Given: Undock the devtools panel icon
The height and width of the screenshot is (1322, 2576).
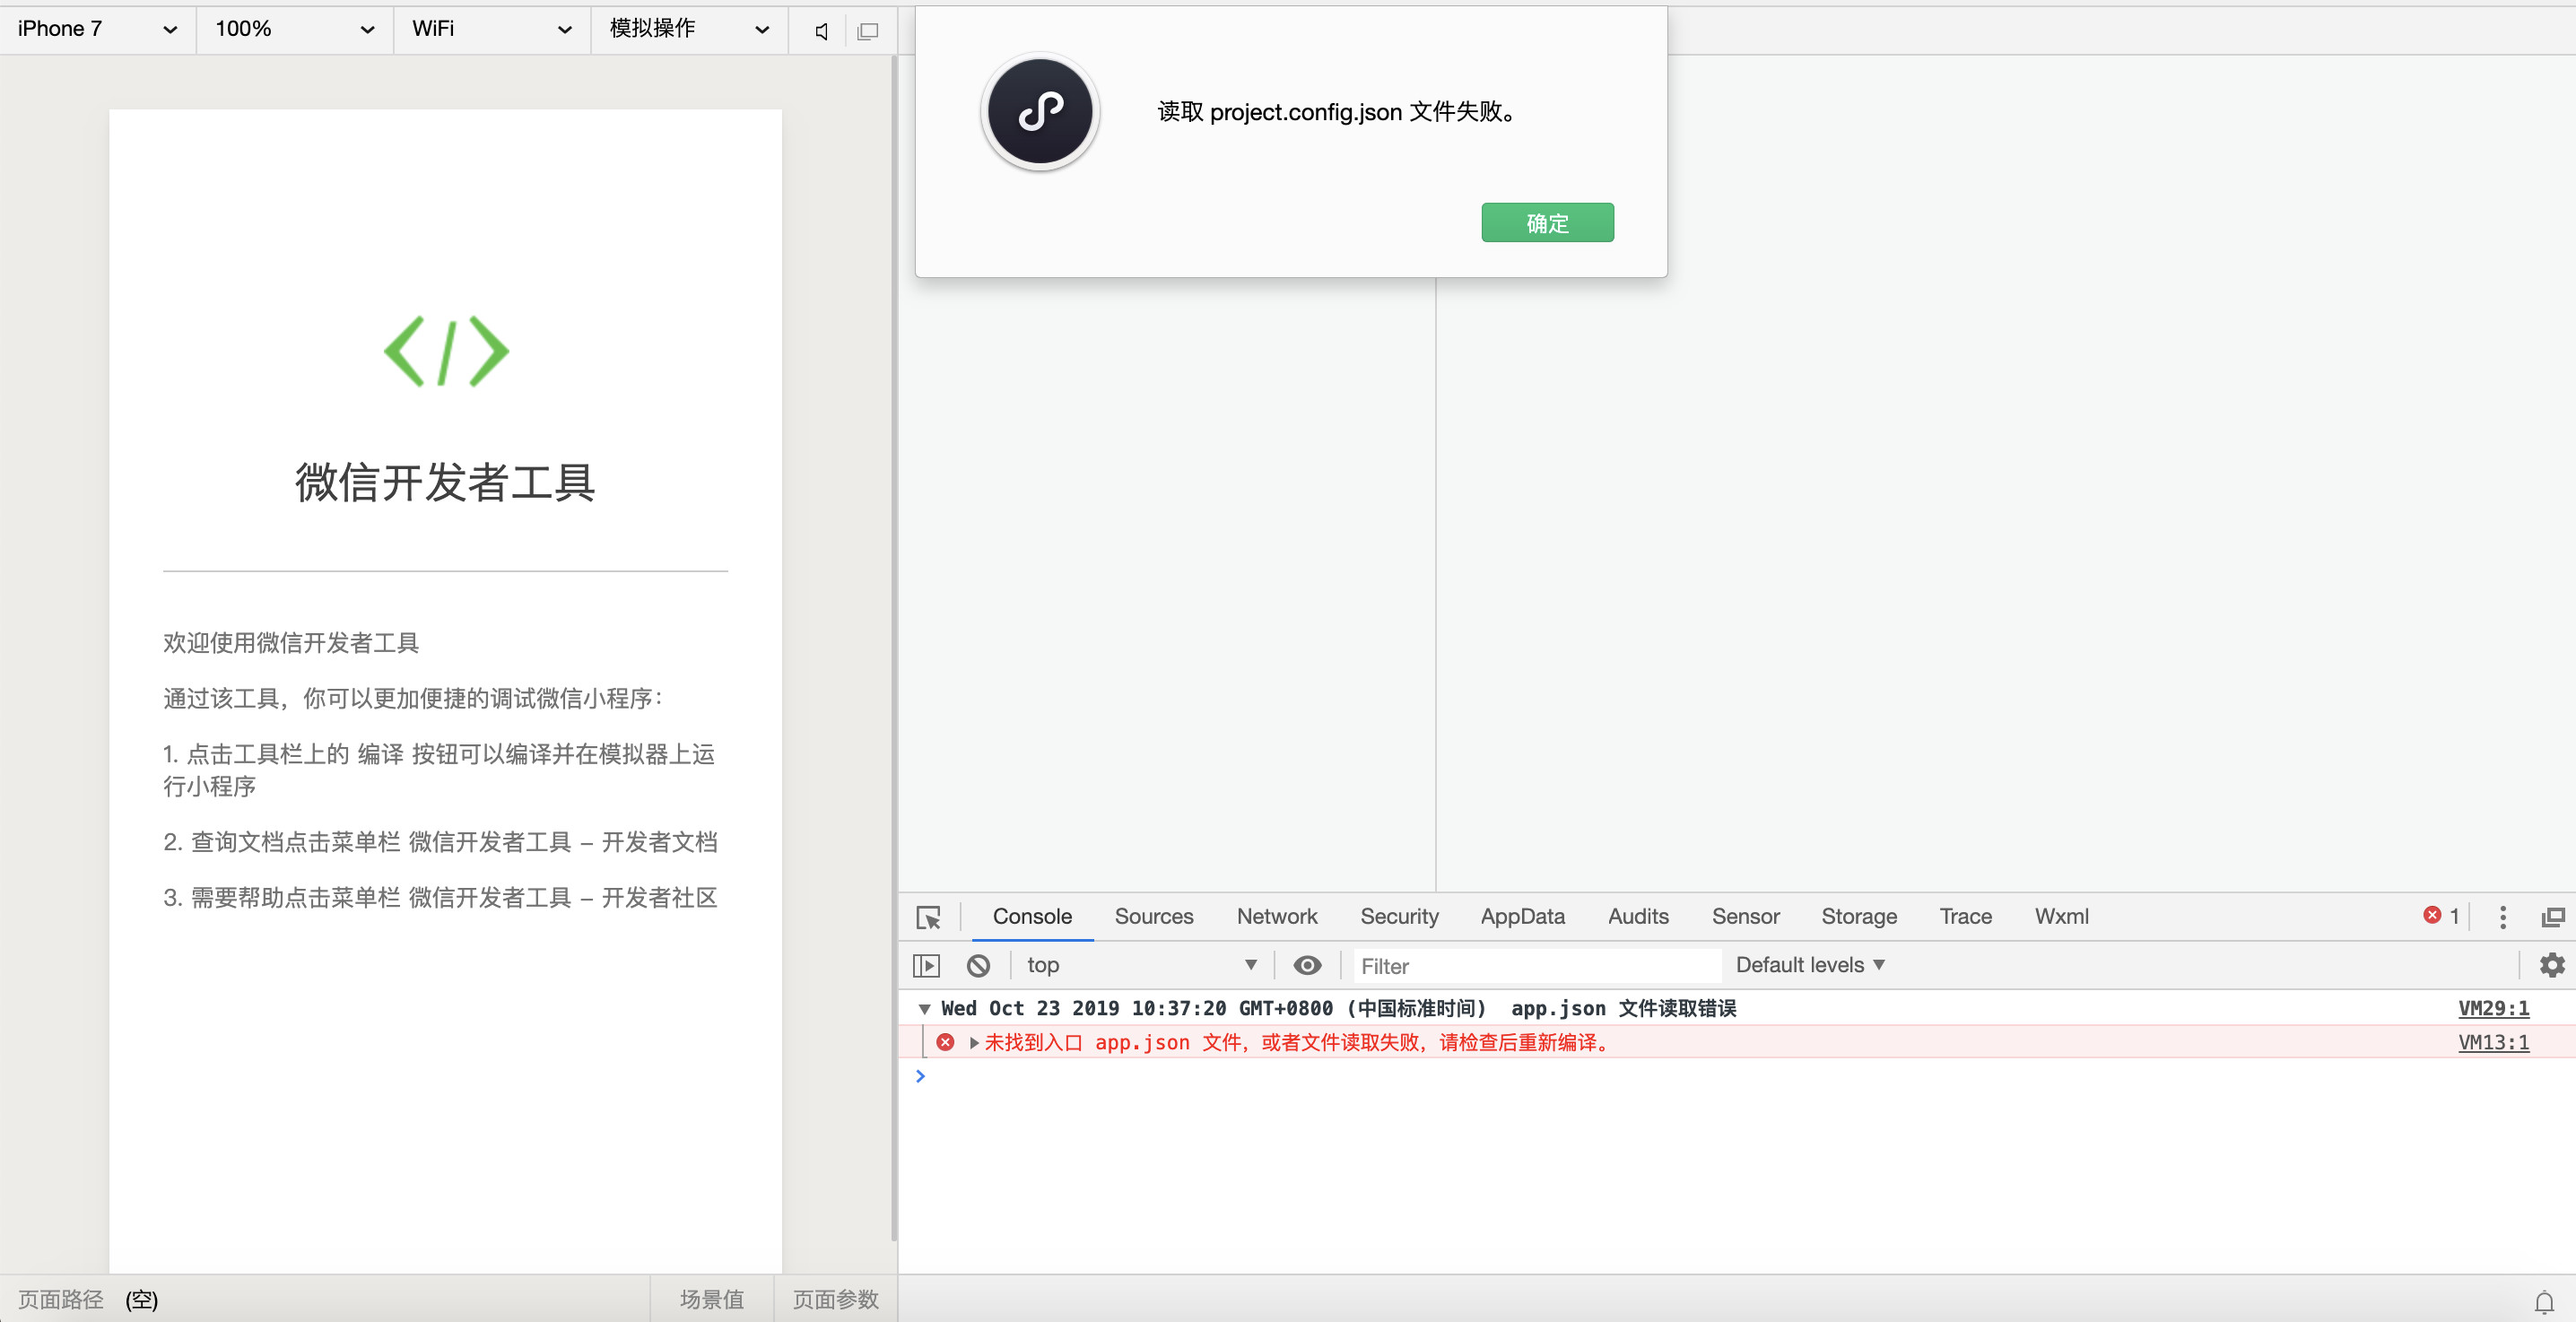Looking at the screenshot, I should (2552, 917).
